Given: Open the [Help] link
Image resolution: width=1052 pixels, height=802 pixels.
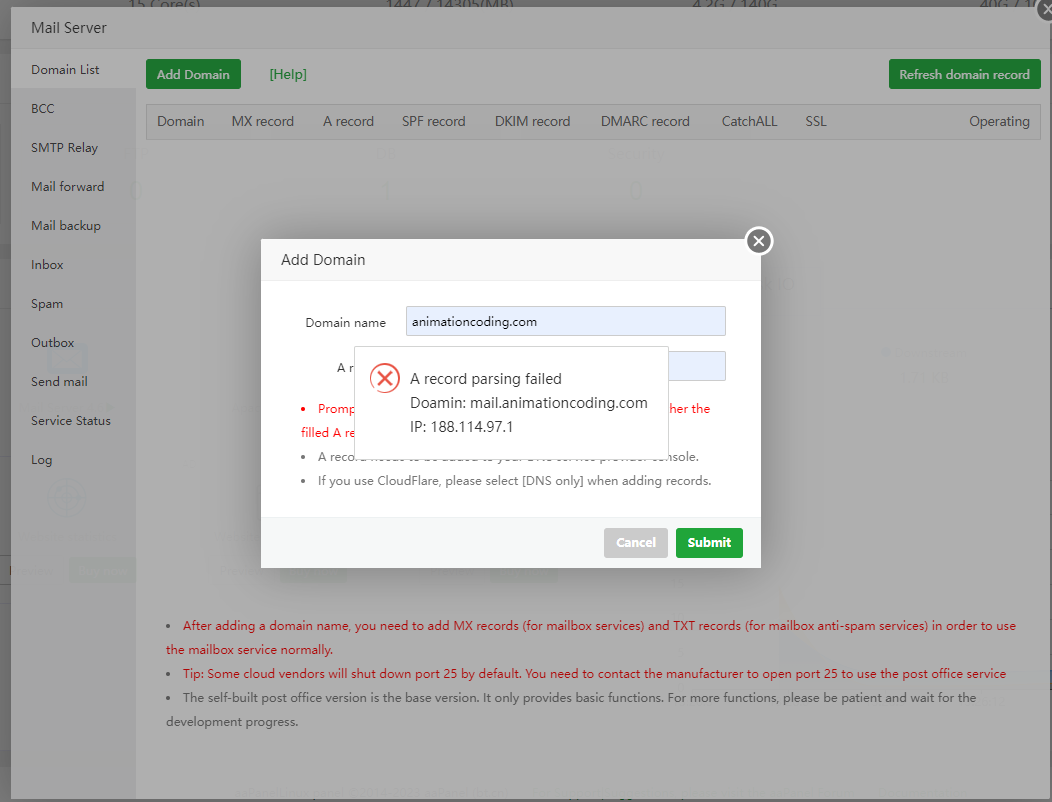Looking at the screenshot, I should (288, 74).
